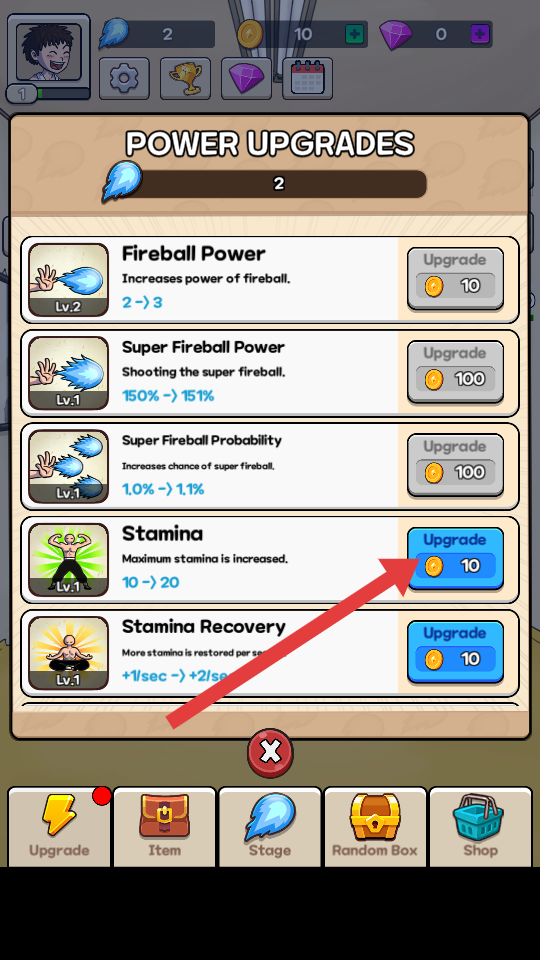Upgrade Stamina for 10 coins

[455, 558]
